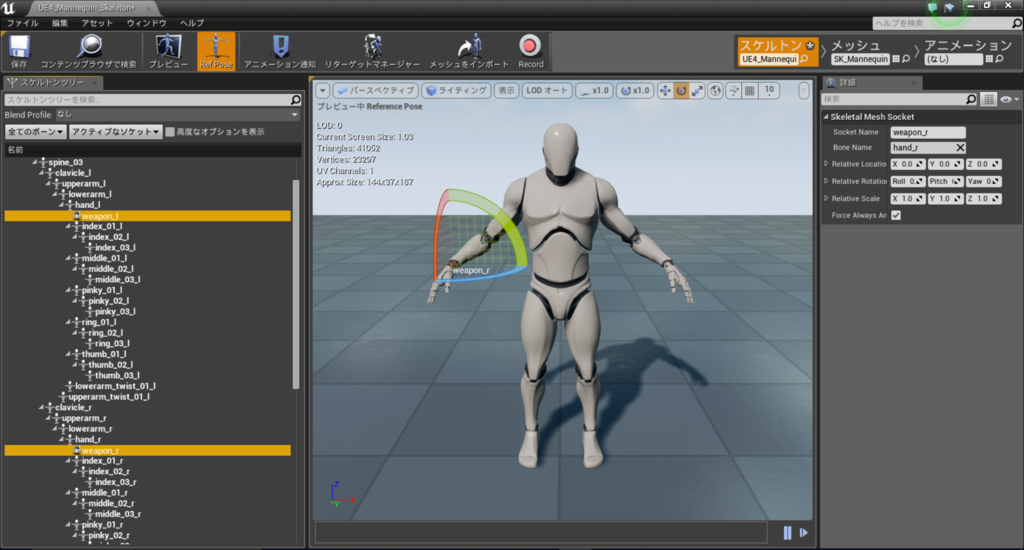Switch to the アニメーション mode tab
The width and height of the screenshot is (1024, 550).
pyautogui.click(x=968, y=45)
